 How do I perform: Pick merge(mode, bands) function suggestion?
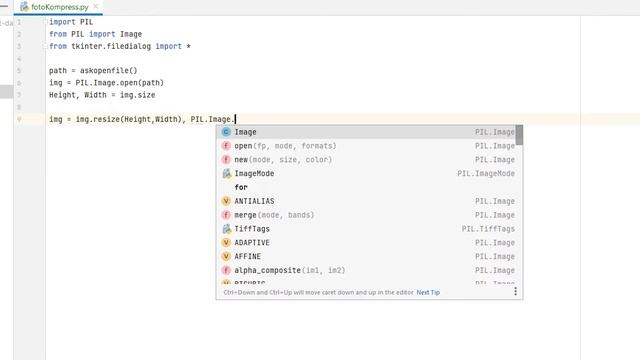pyautogui.click(x=365, y=215)
